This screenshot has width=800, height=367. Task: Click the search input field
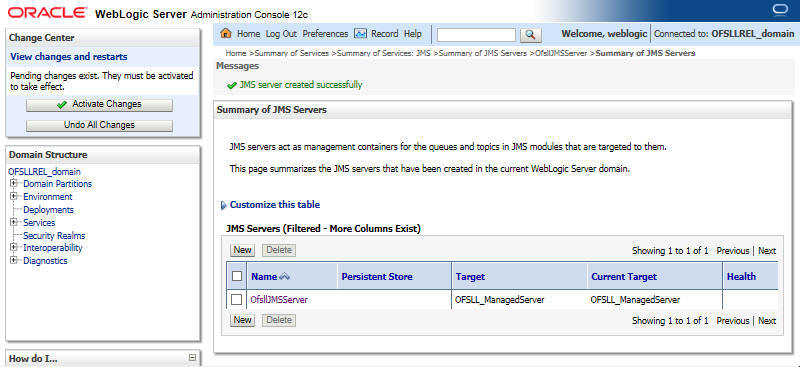[477, 35]
